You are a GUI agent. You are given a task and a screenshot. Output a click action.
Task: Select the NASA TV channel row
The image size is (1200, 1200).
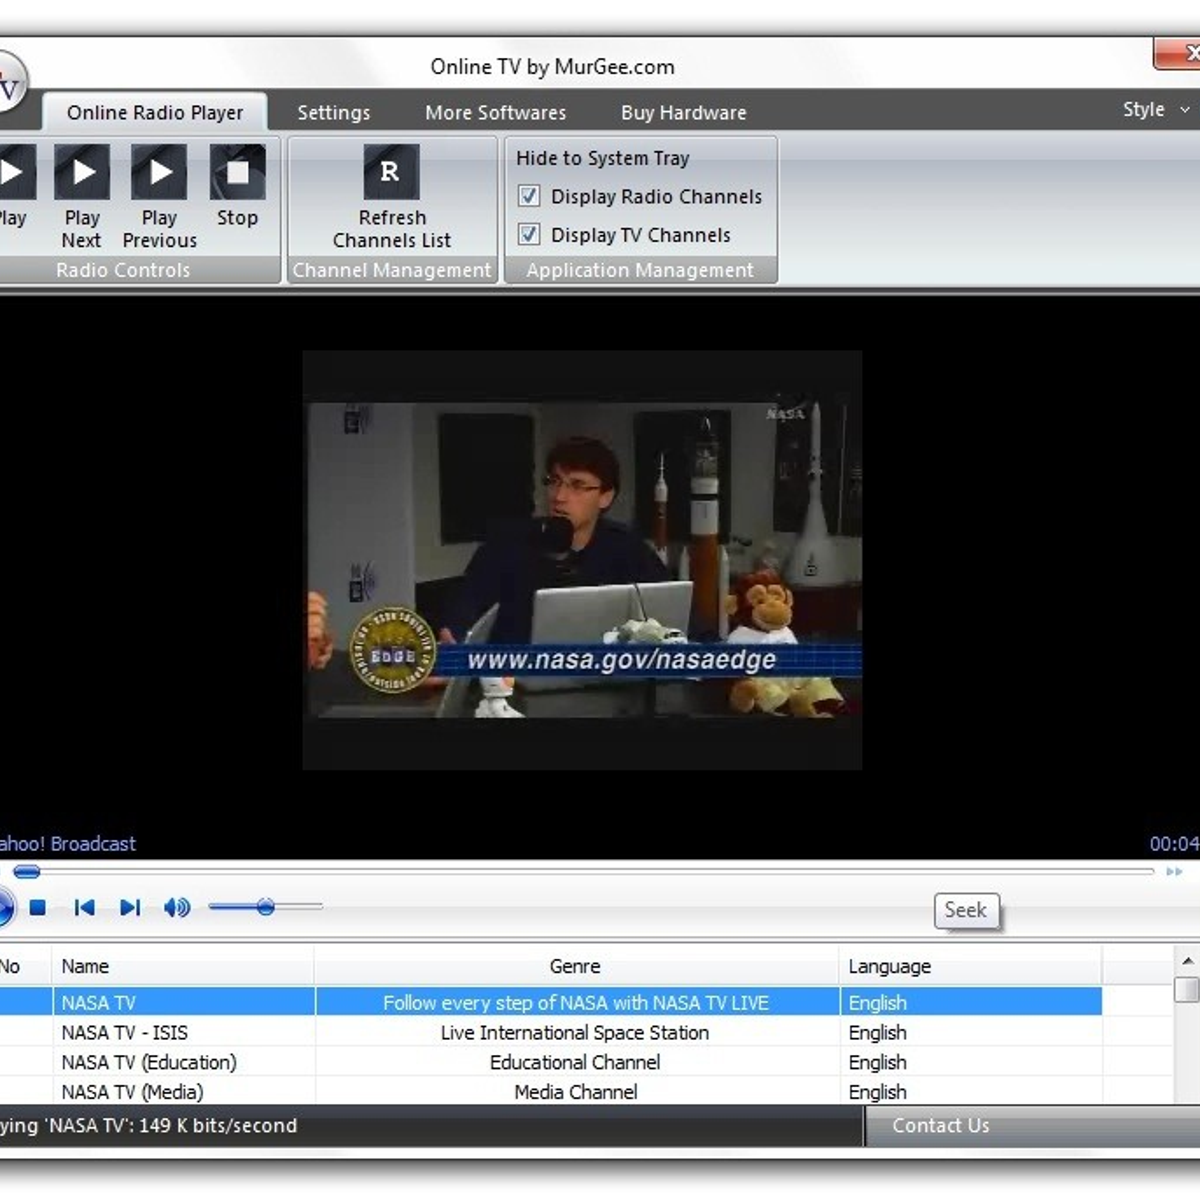pos(551,1002)
